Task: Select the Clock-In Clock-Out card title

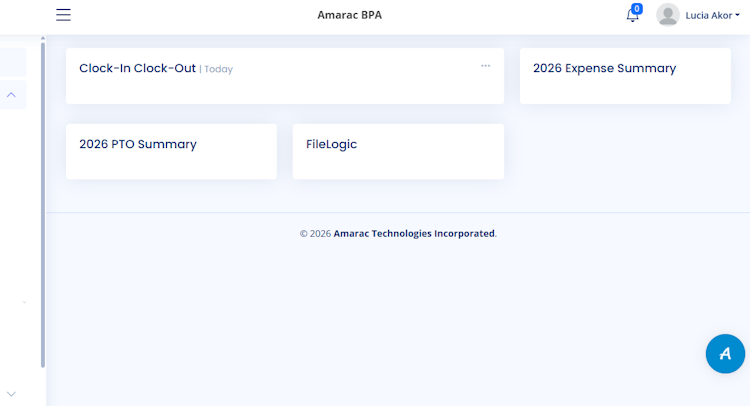Action: pyautogui.click(x=137, y=69)
